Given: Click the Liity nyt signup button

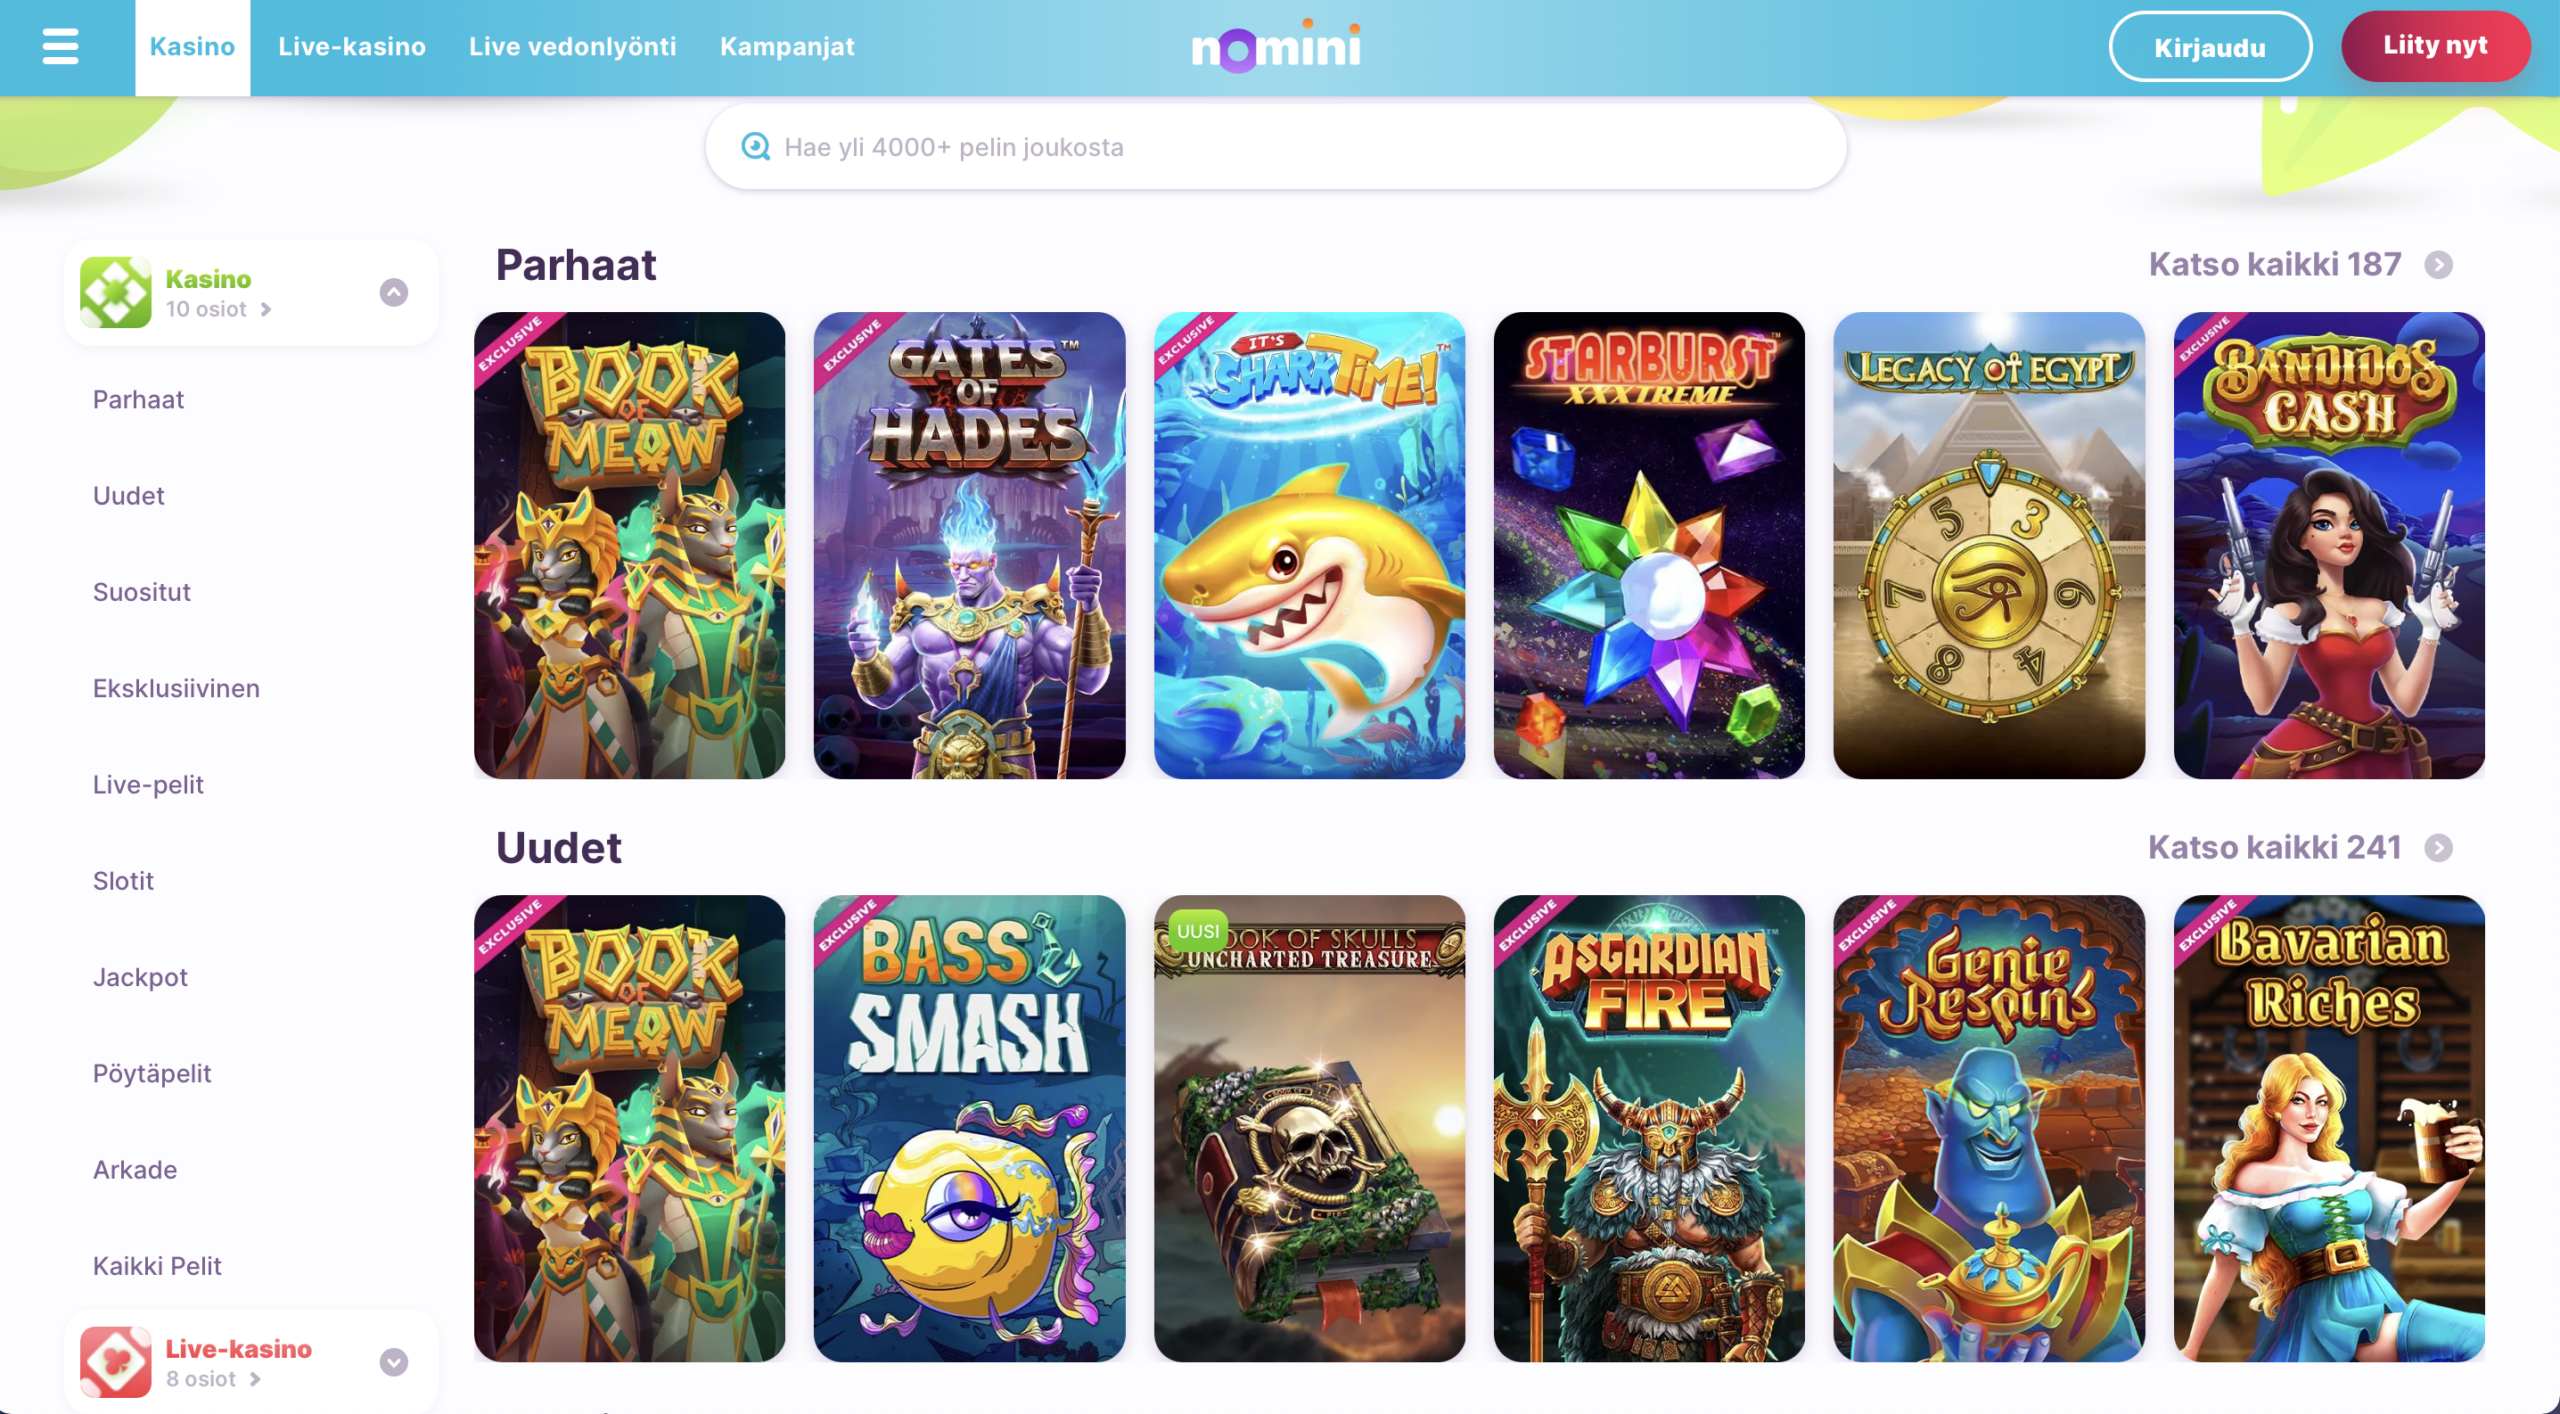Looking at the screenshot, I should pos(2435,46).
